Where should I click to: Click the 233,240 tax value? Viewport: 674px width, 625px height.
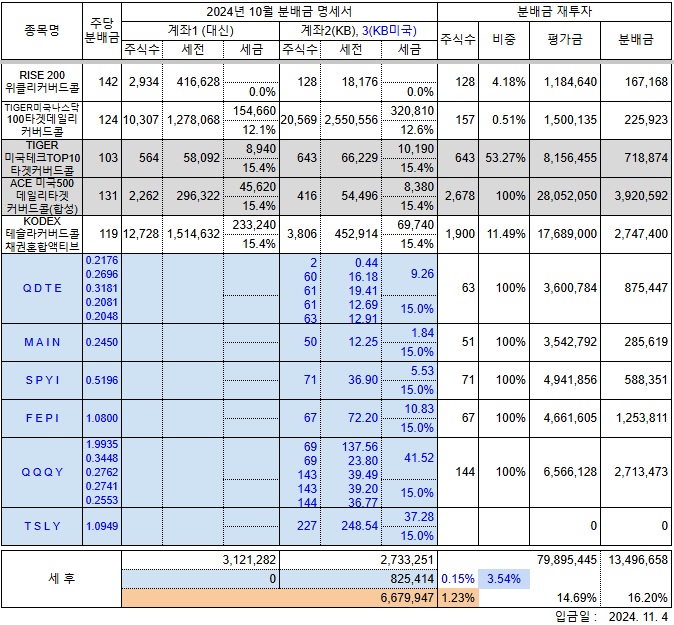[x=254, y=225]
